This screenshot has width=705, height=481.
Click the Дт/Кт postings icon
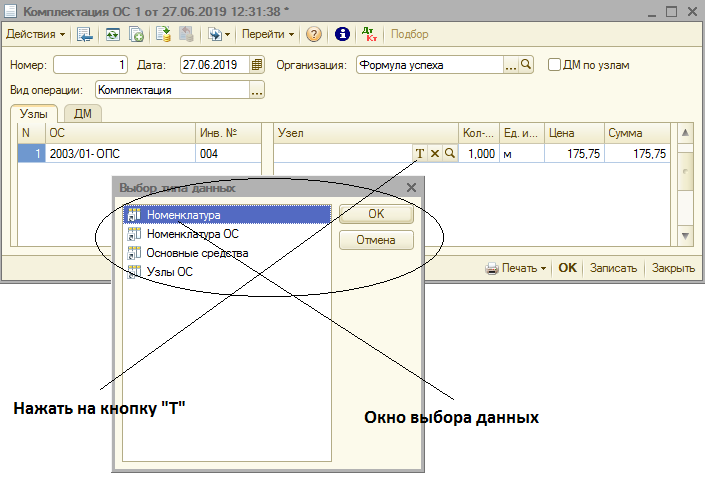[369, 34]
